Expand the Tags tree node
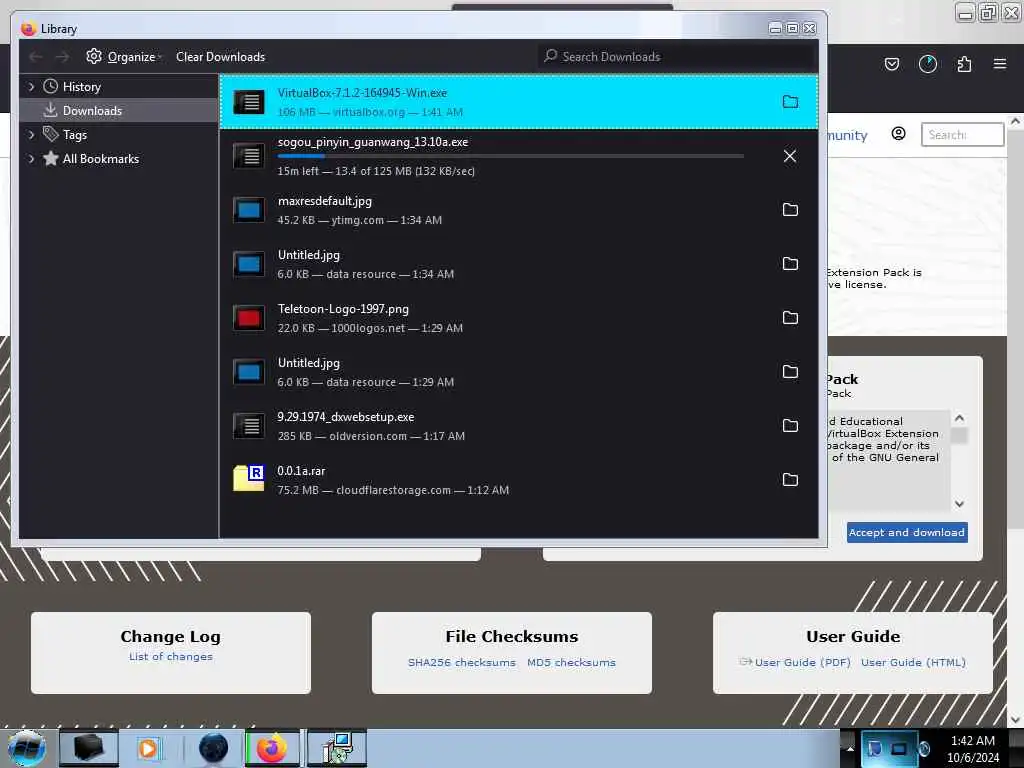The image size is (1024, 768). [31, 135]
